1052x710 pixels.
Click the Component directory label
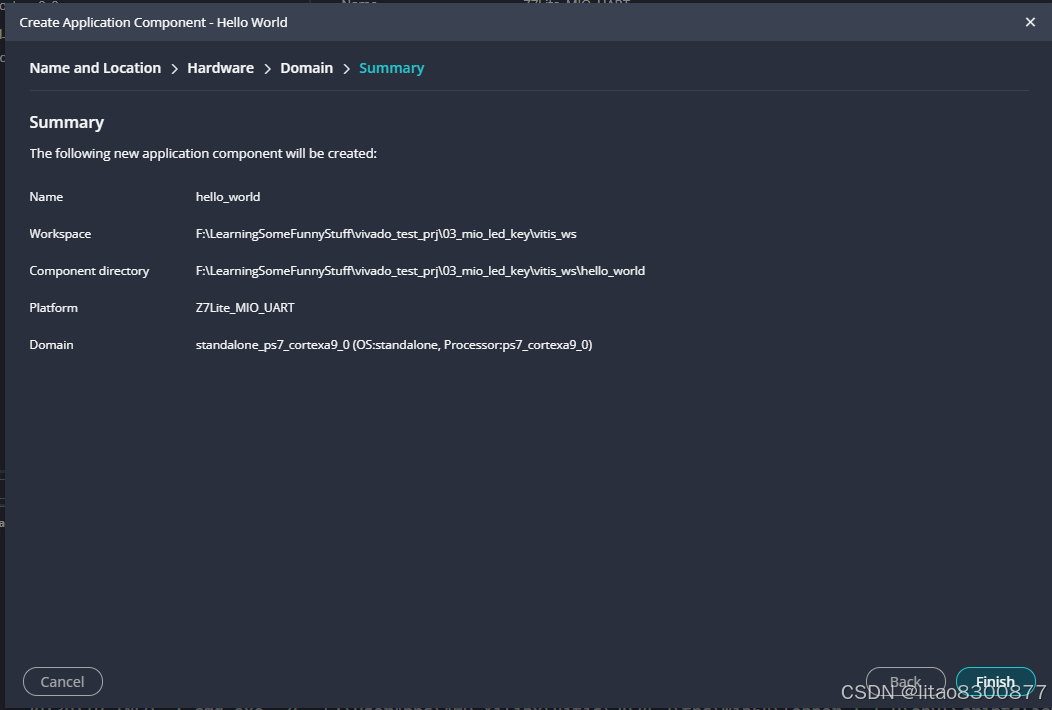click(x=89, y=270)
